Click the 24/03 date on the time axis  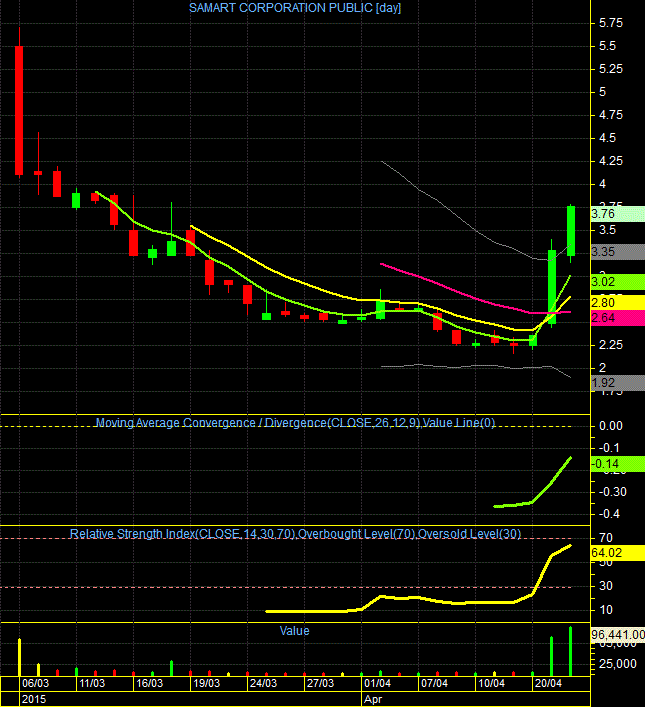coord(263,683)
